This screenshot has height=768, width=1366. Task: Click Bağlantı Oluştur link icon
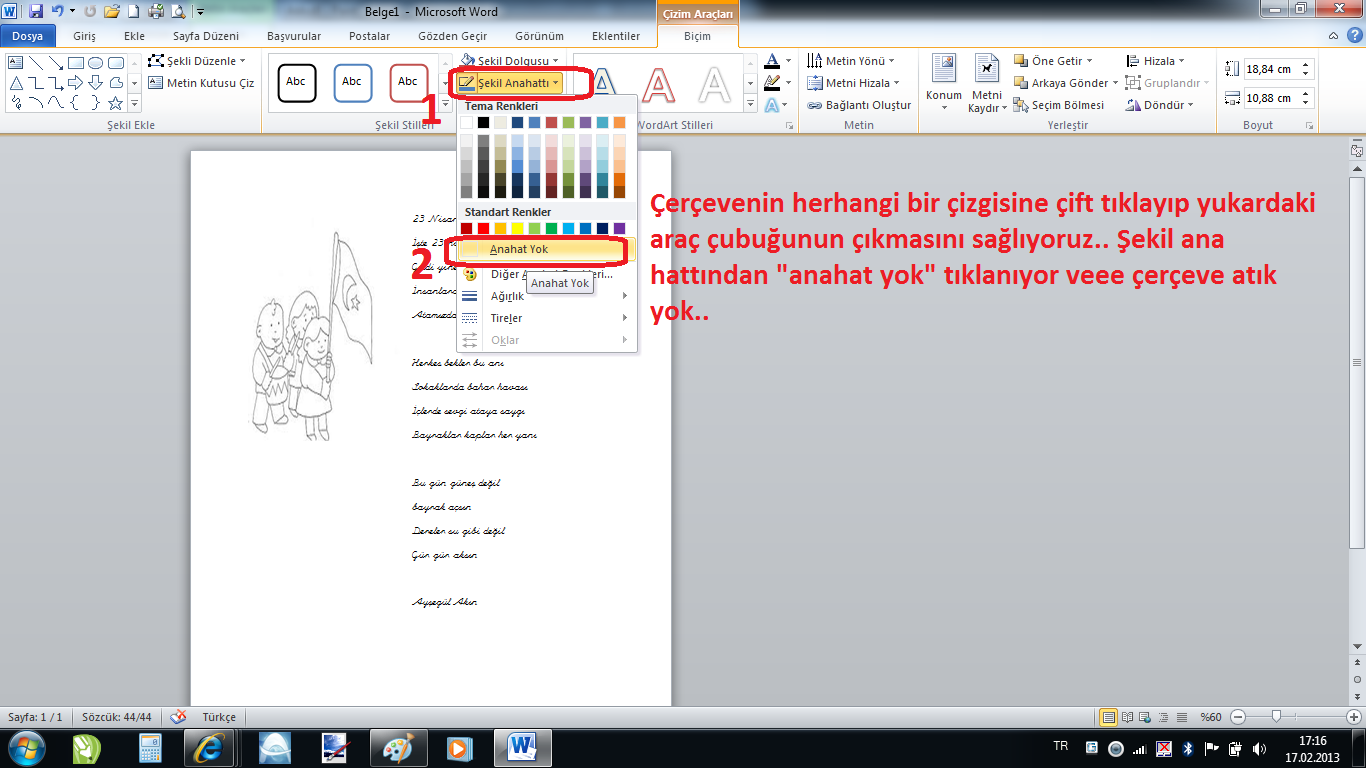point(859,105)
